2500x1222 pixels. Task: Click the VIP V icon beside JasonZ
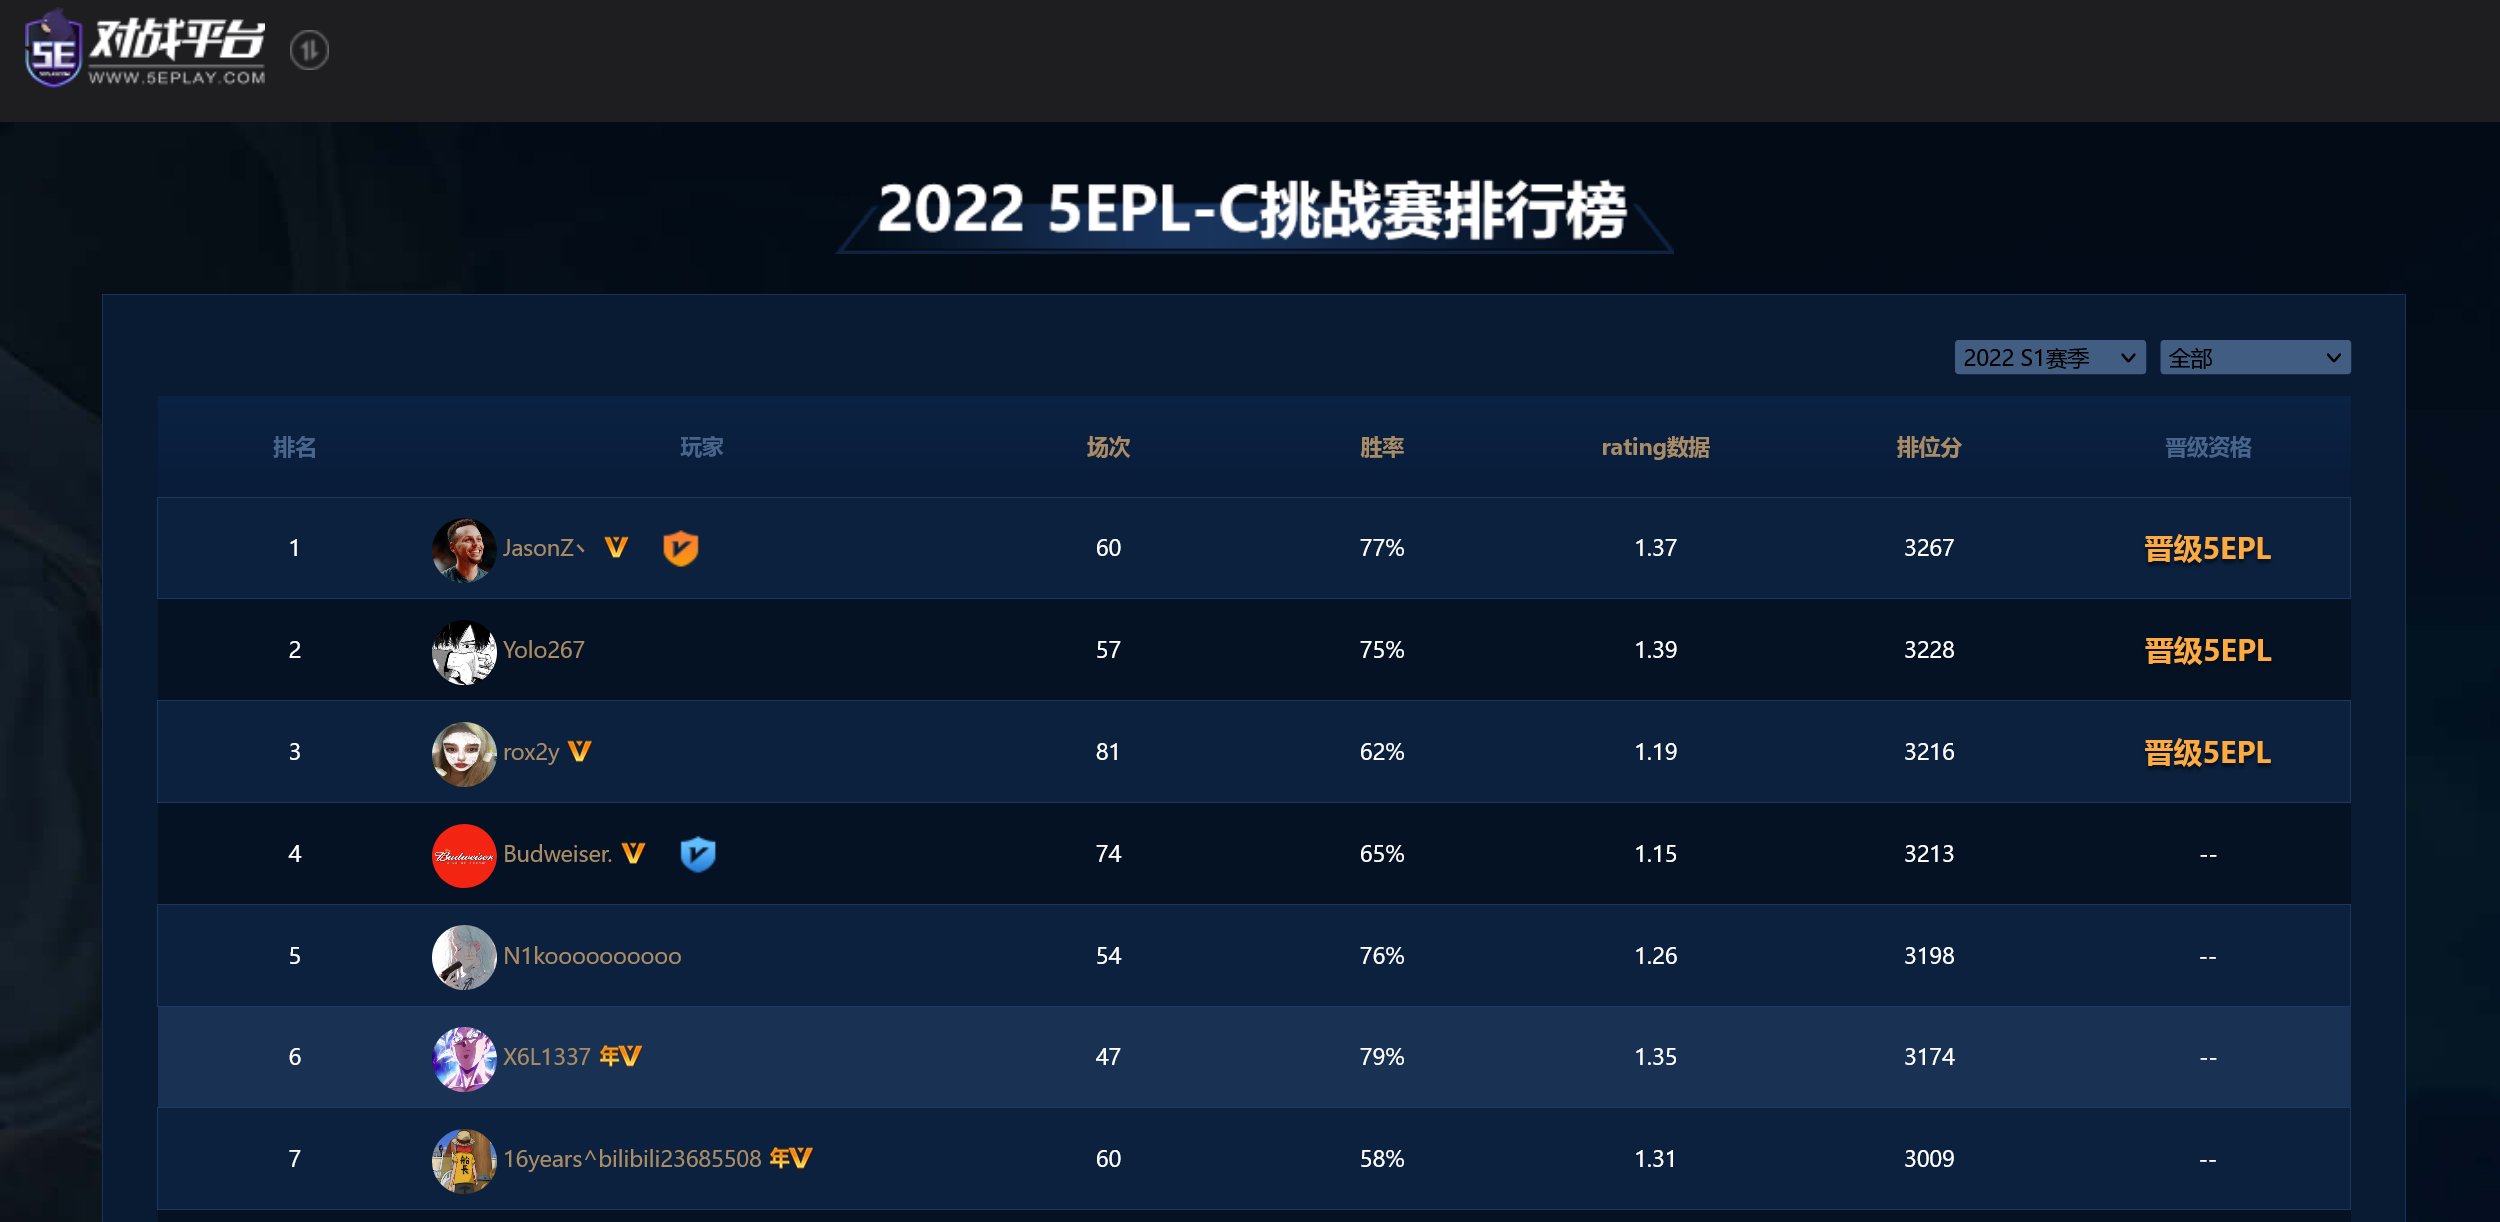616,548
